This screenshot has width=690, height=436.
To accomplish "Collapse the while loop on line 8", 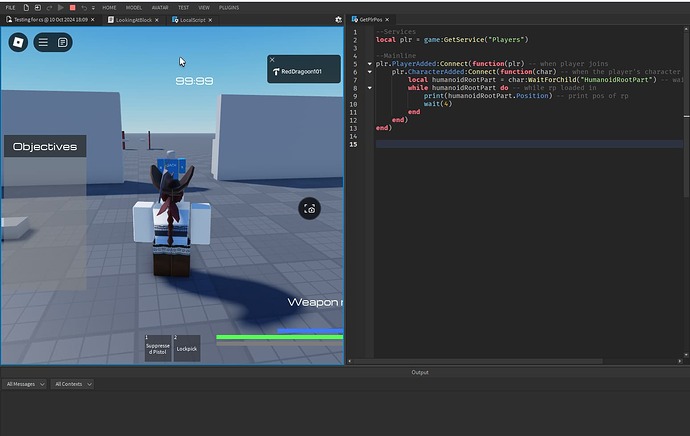I will pyautogui.click(x=369, y=88).
